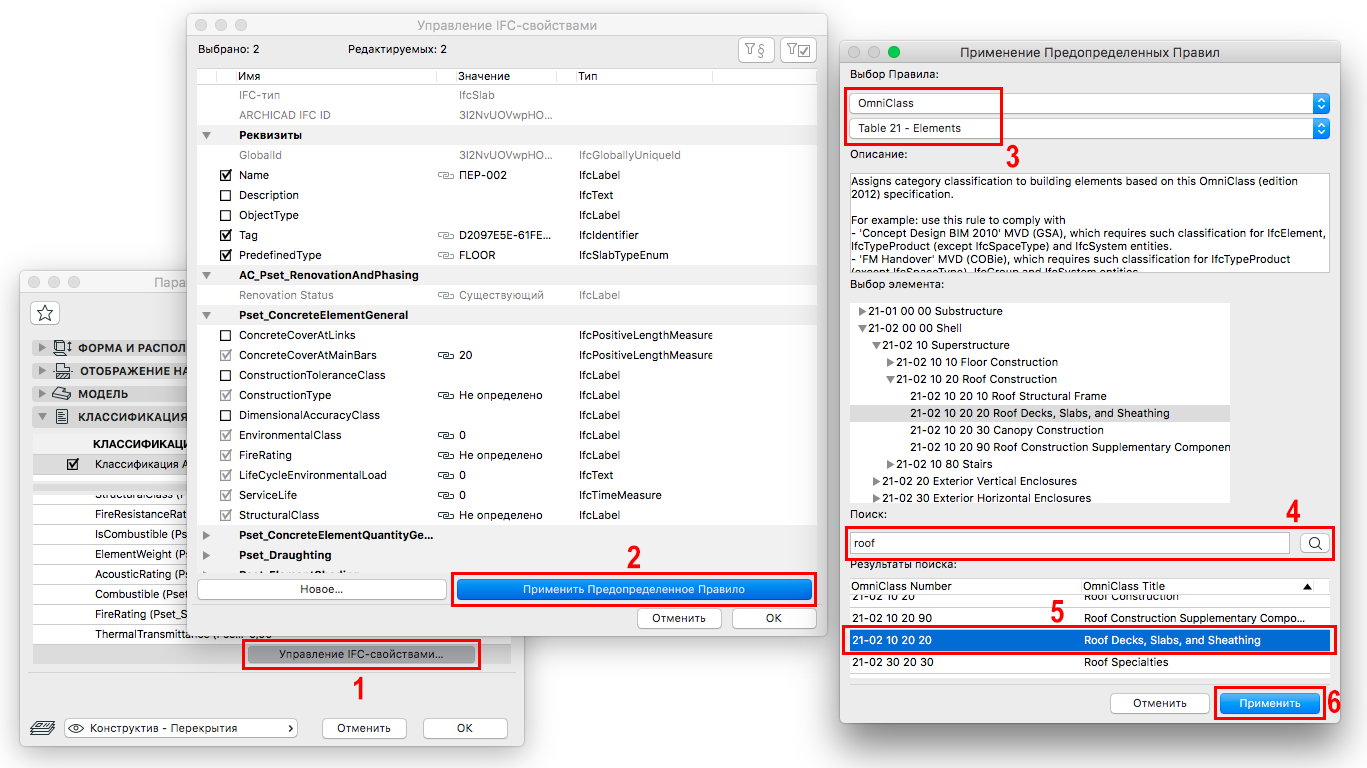Image resolution: width=1367 pixels, height=768 pixels.
Task: Select the Roof Specialties search result
Action: pos(1090,662)
